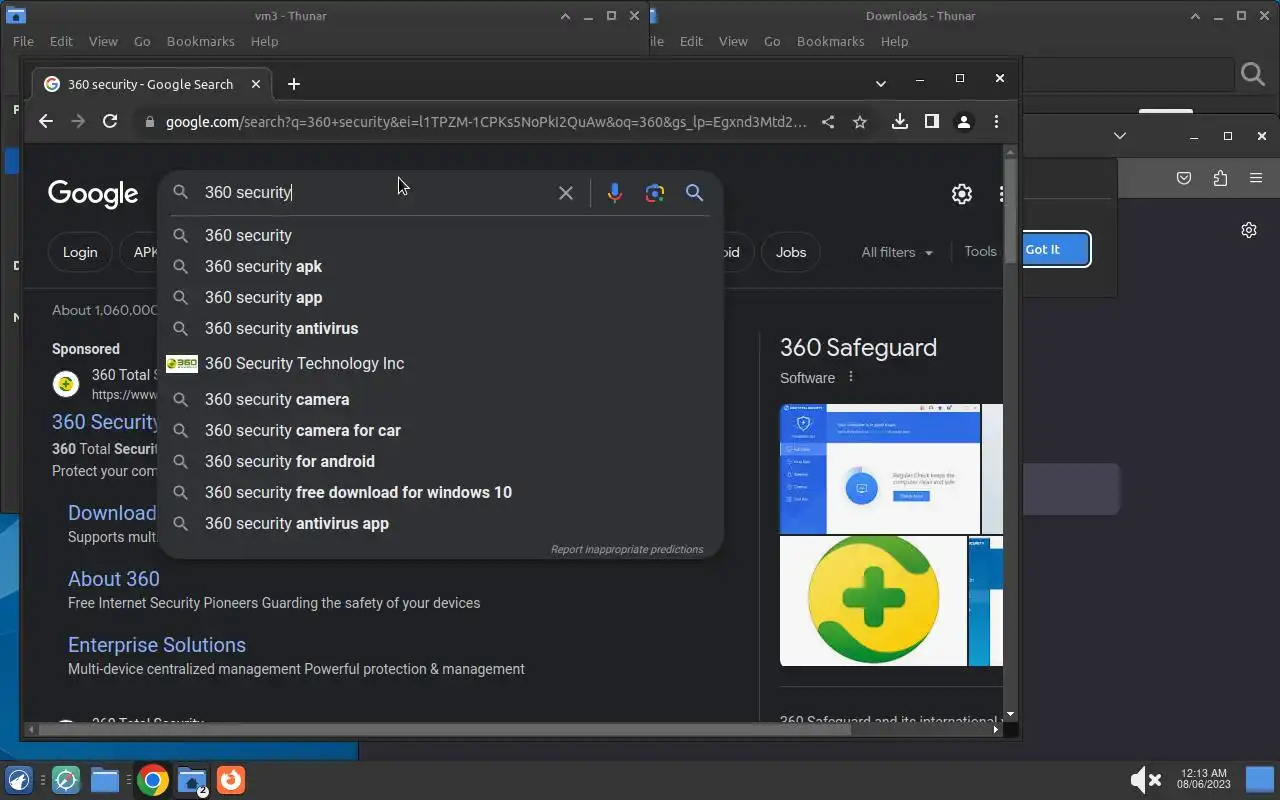Screen dimensions: 1280x800
Task: Open Chrome downloads icon
Action: pos(900,121)
